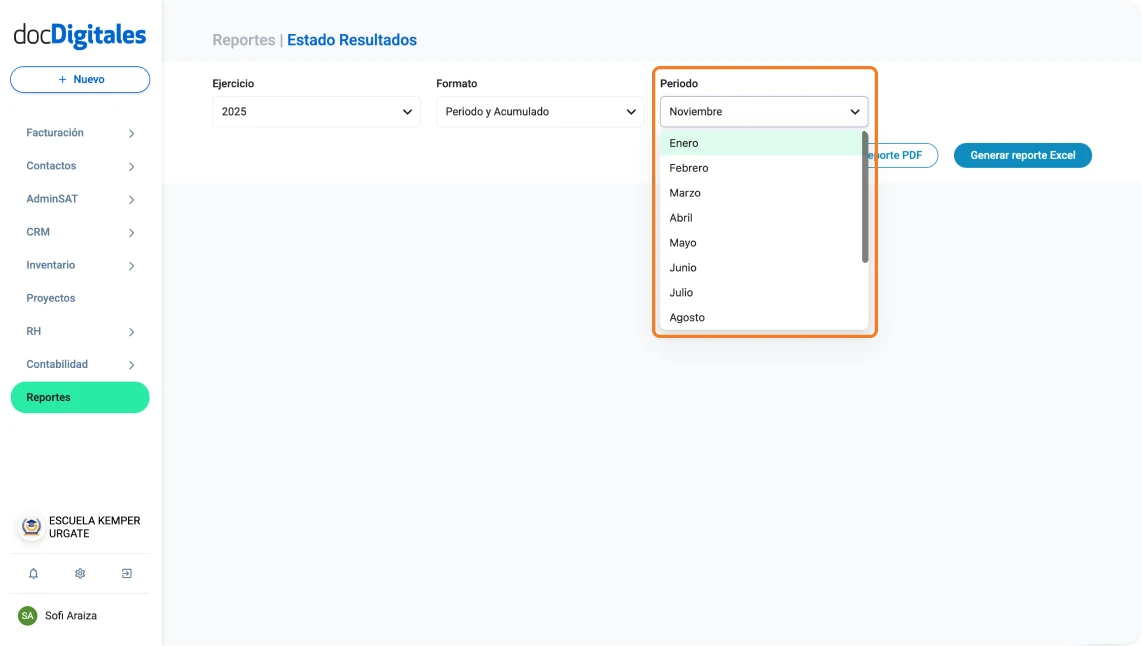Pick Junio in the Periodo list
The height and width of the screenshot is (646, 1142).
pos(684,268)
